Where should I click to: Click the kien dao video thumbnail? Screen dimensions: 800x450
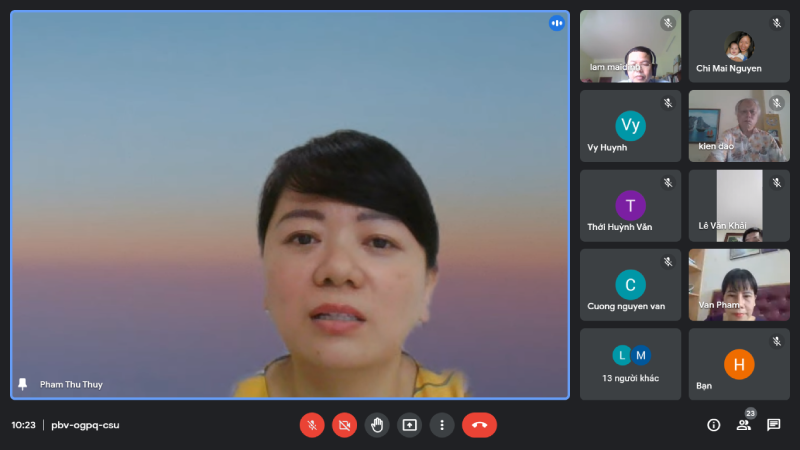pyautogui.click(x=738, y=126)
